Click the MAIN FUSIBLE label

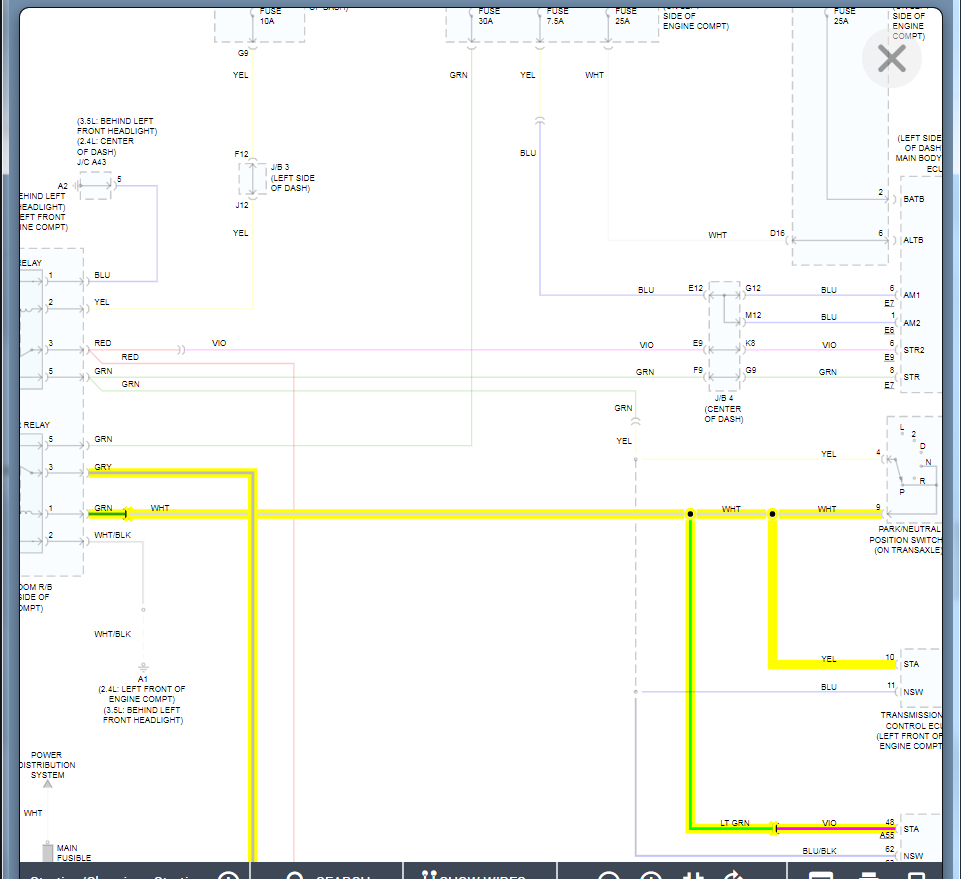point(74,853)
